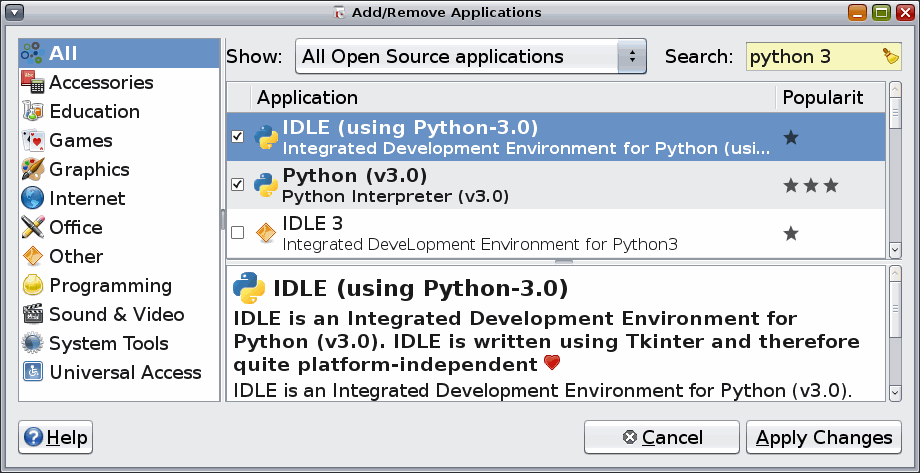Select the System Tools category
Screen dimensions: 920x473
coord(110,344)
